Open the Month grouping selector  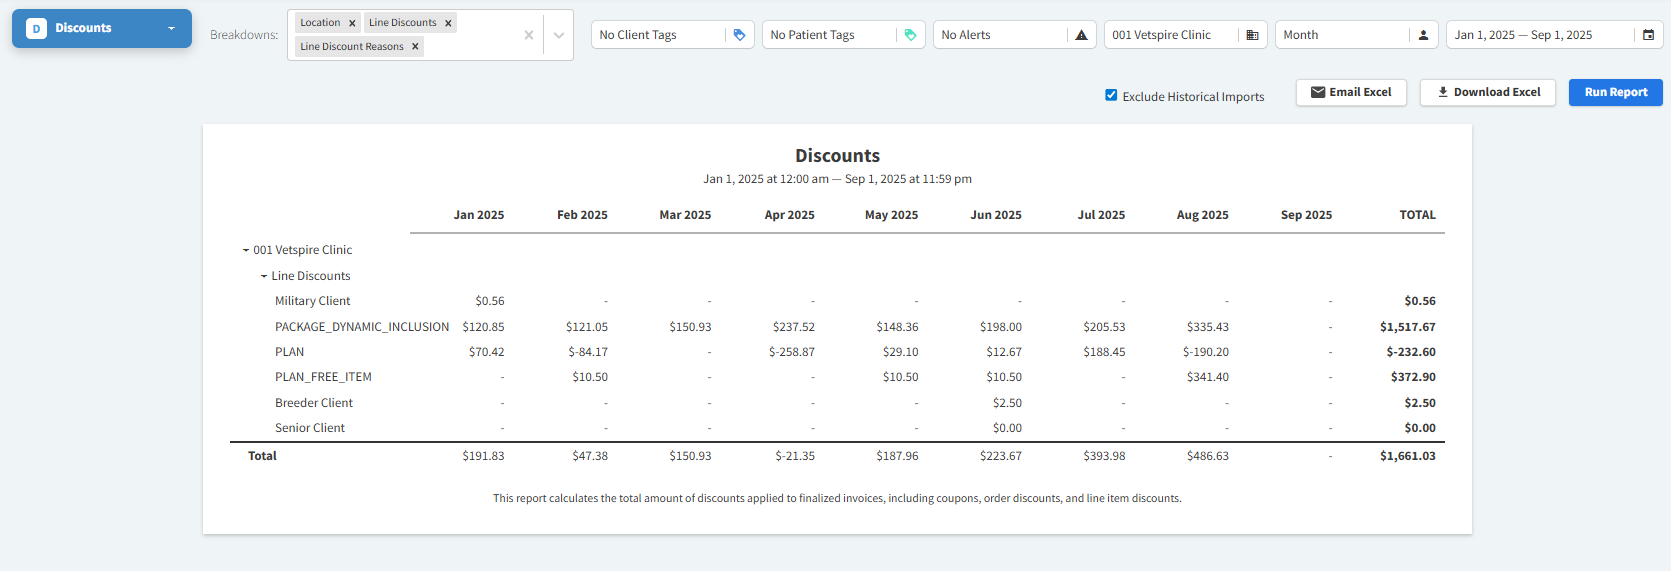(1340, 35)
